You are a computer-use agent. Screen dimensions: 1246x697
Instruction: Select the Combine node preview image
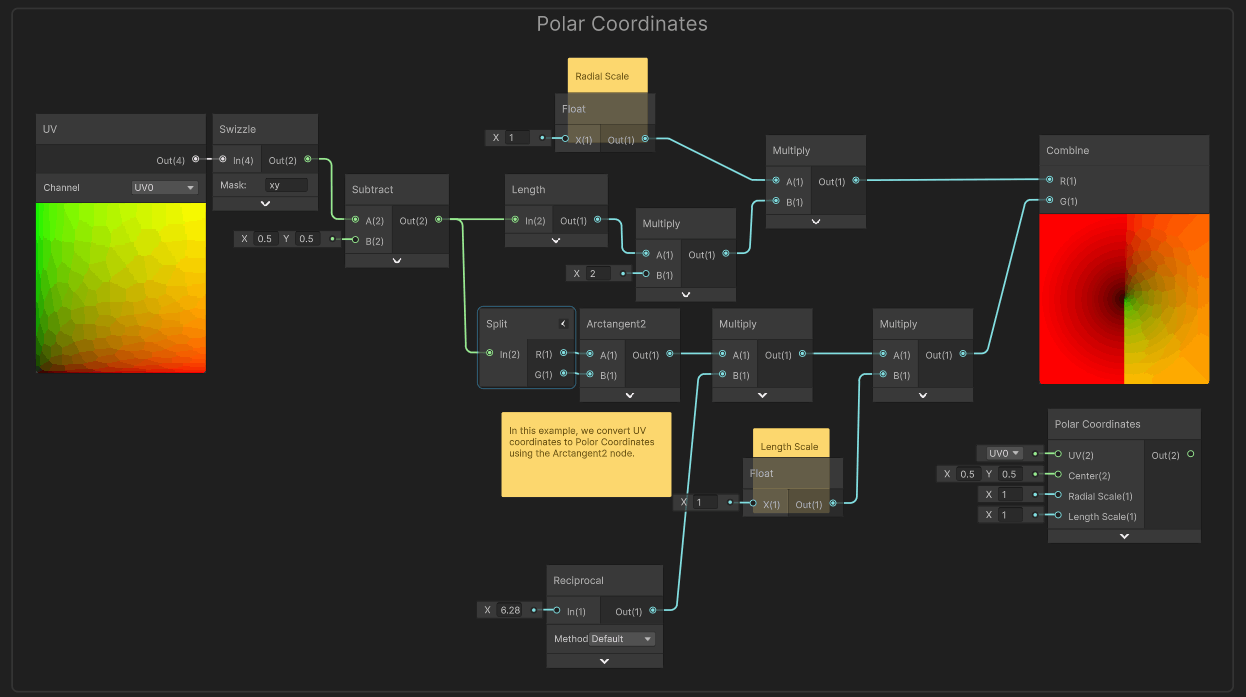point(1124,298)
